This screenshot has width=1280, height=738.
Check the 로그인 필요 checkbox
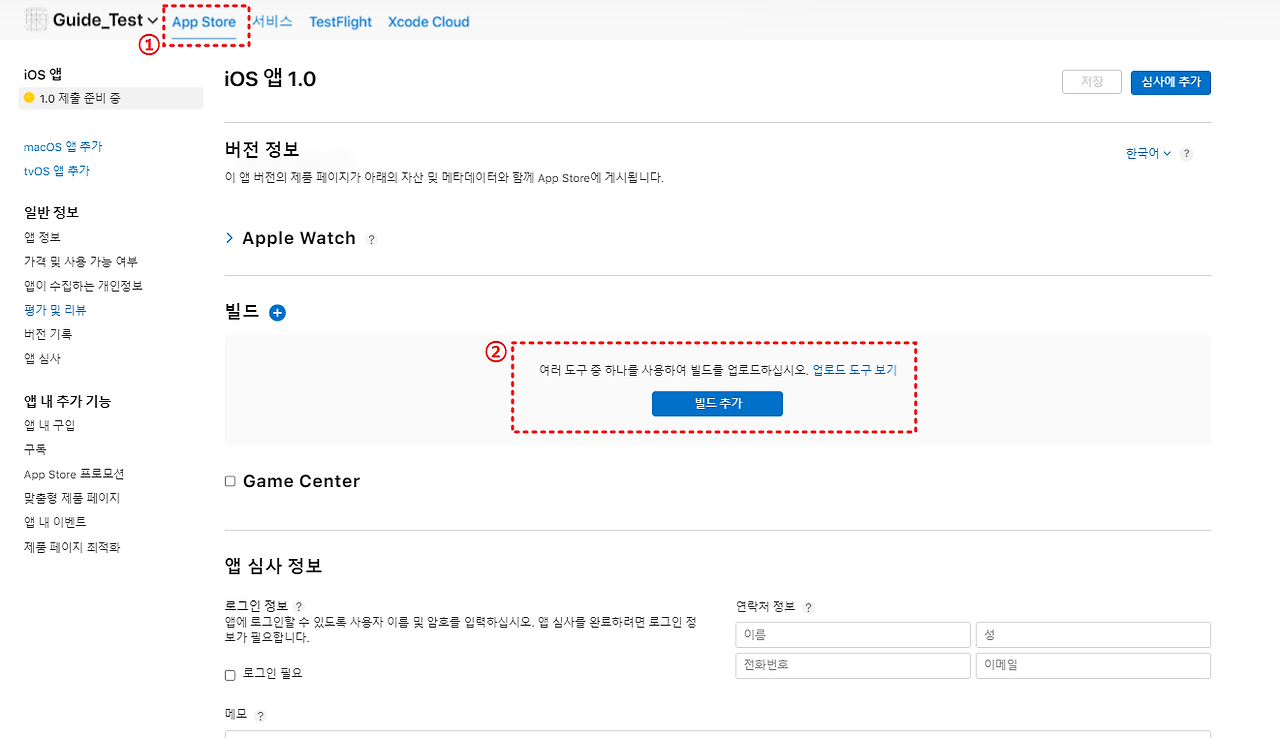[230, 675]
